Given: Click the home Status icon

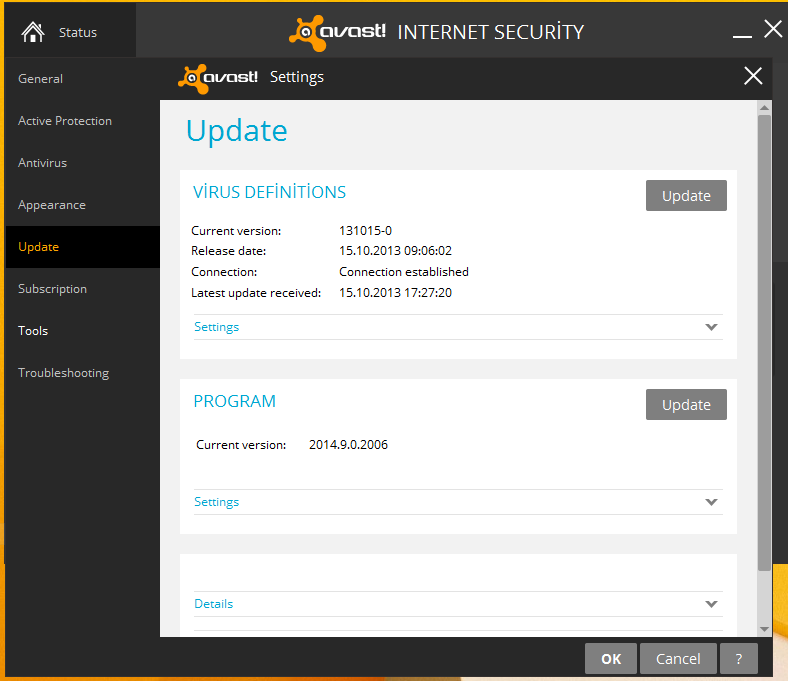Looking at the screenshot, I should (33, 32).
